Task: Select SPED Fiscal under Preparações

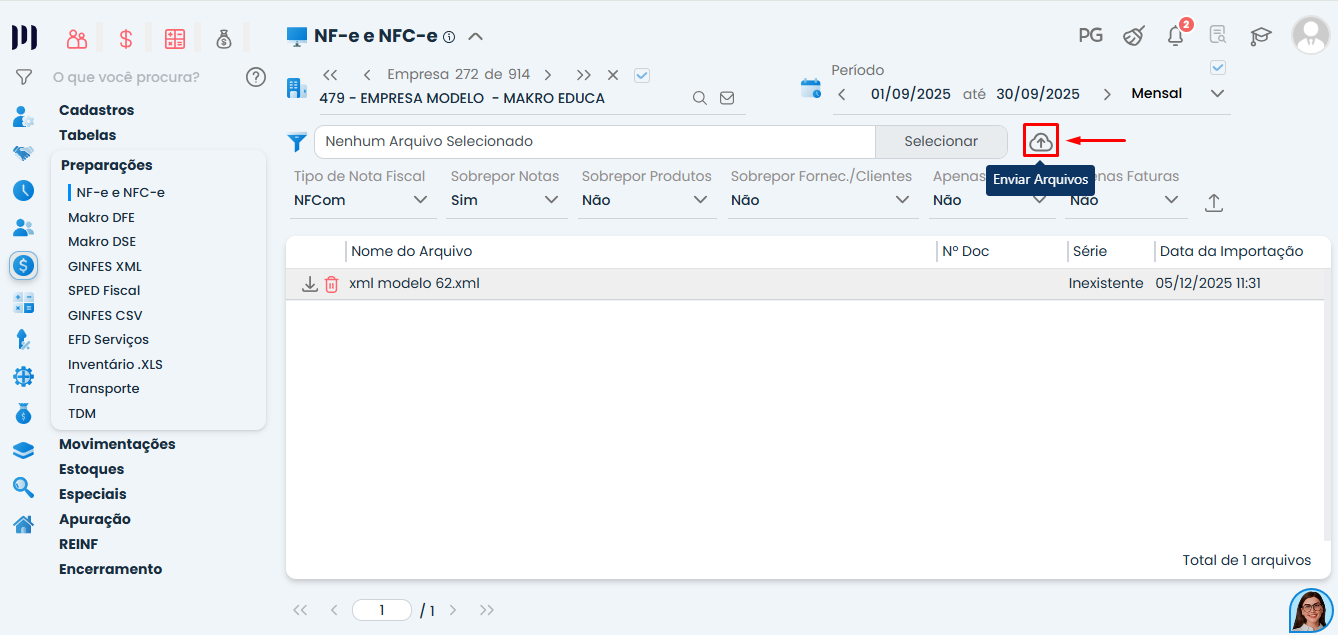Action: (x=104, y=291)
